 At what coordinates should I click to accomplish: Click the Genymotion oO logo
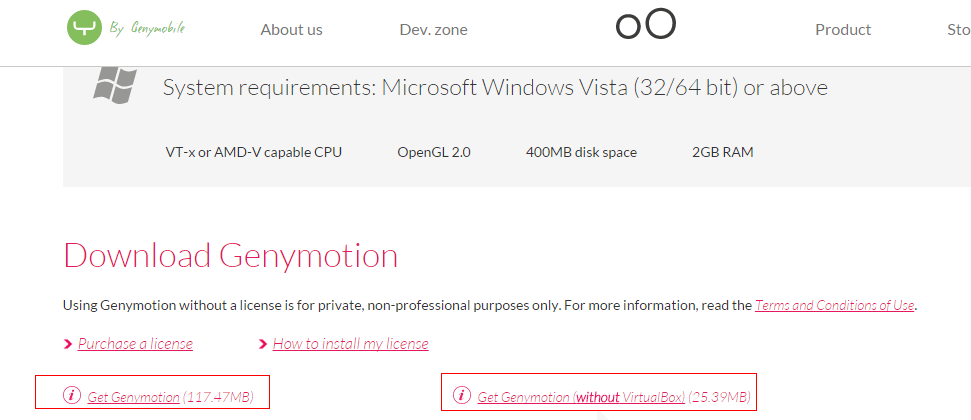[x=646, y=24]
